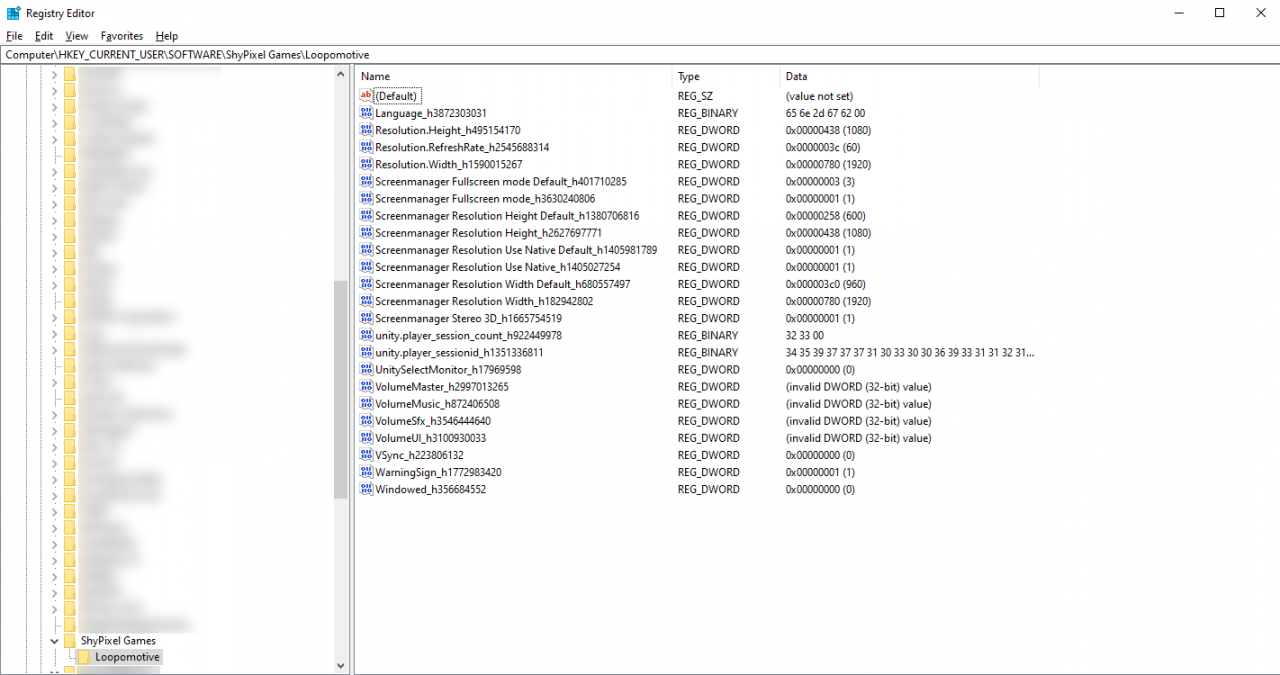Screen dimensions: 1280x675
Task: Click the Data column header
Action: (x=907, y=76)
